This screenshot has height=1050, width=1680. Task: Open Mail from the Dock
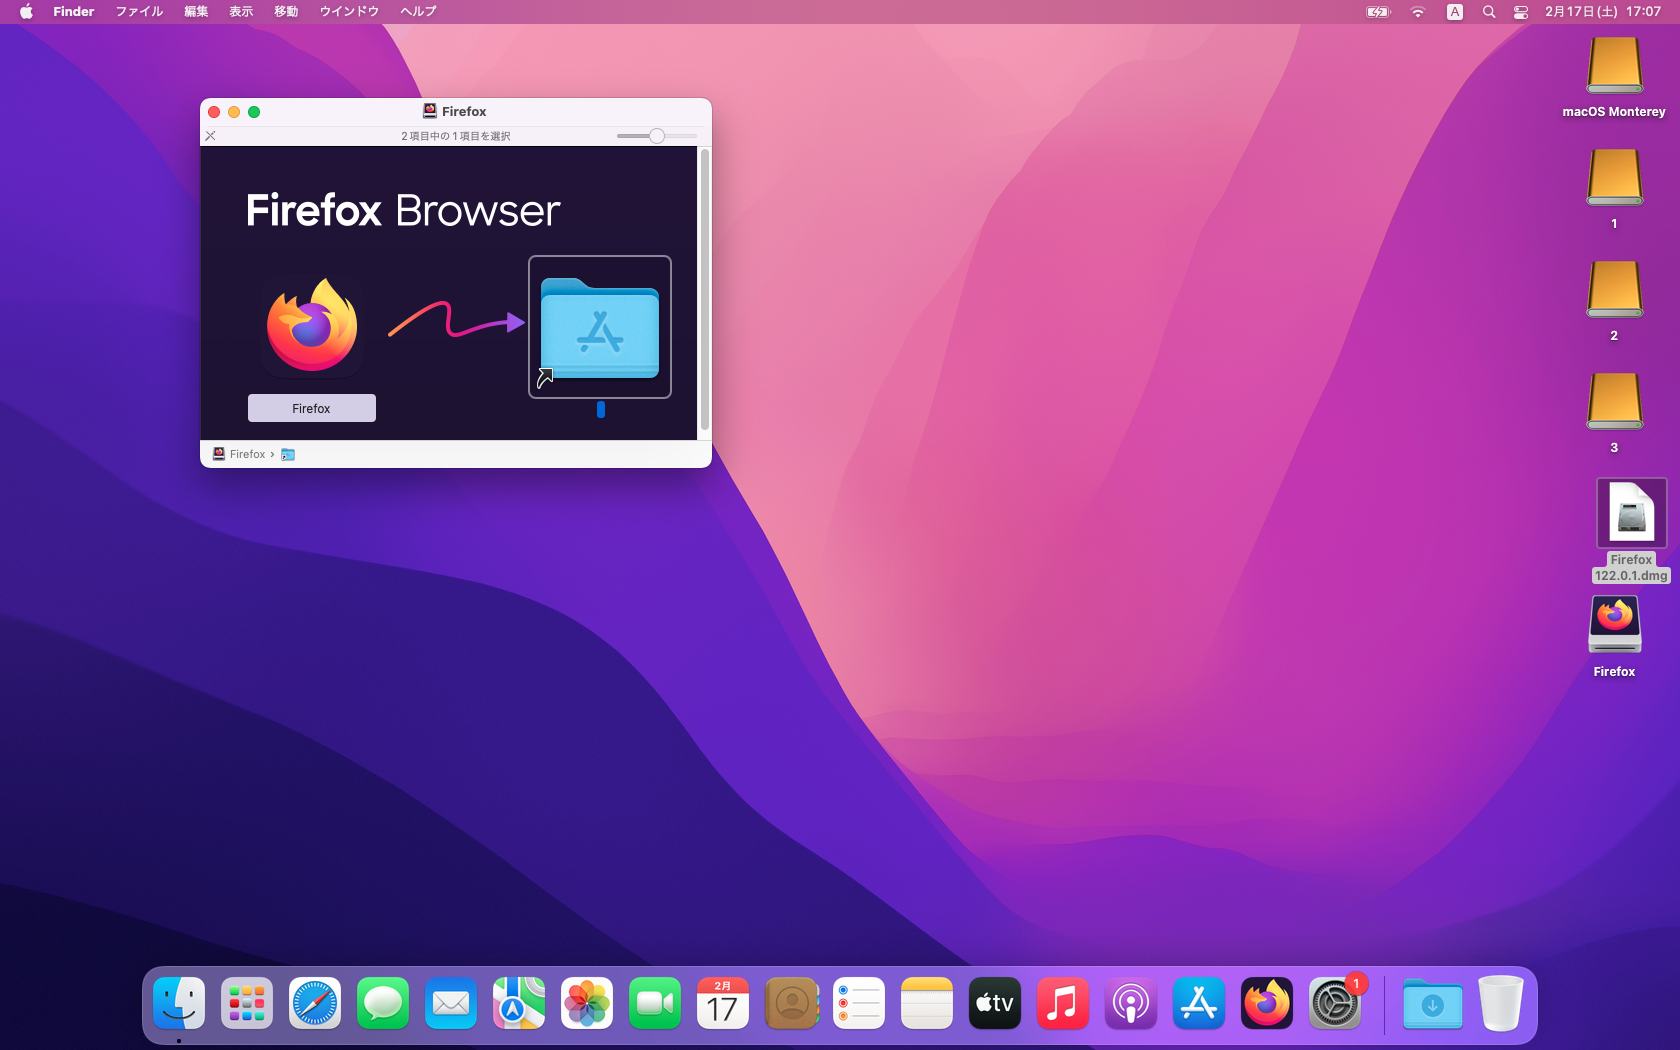[451, 1003]
